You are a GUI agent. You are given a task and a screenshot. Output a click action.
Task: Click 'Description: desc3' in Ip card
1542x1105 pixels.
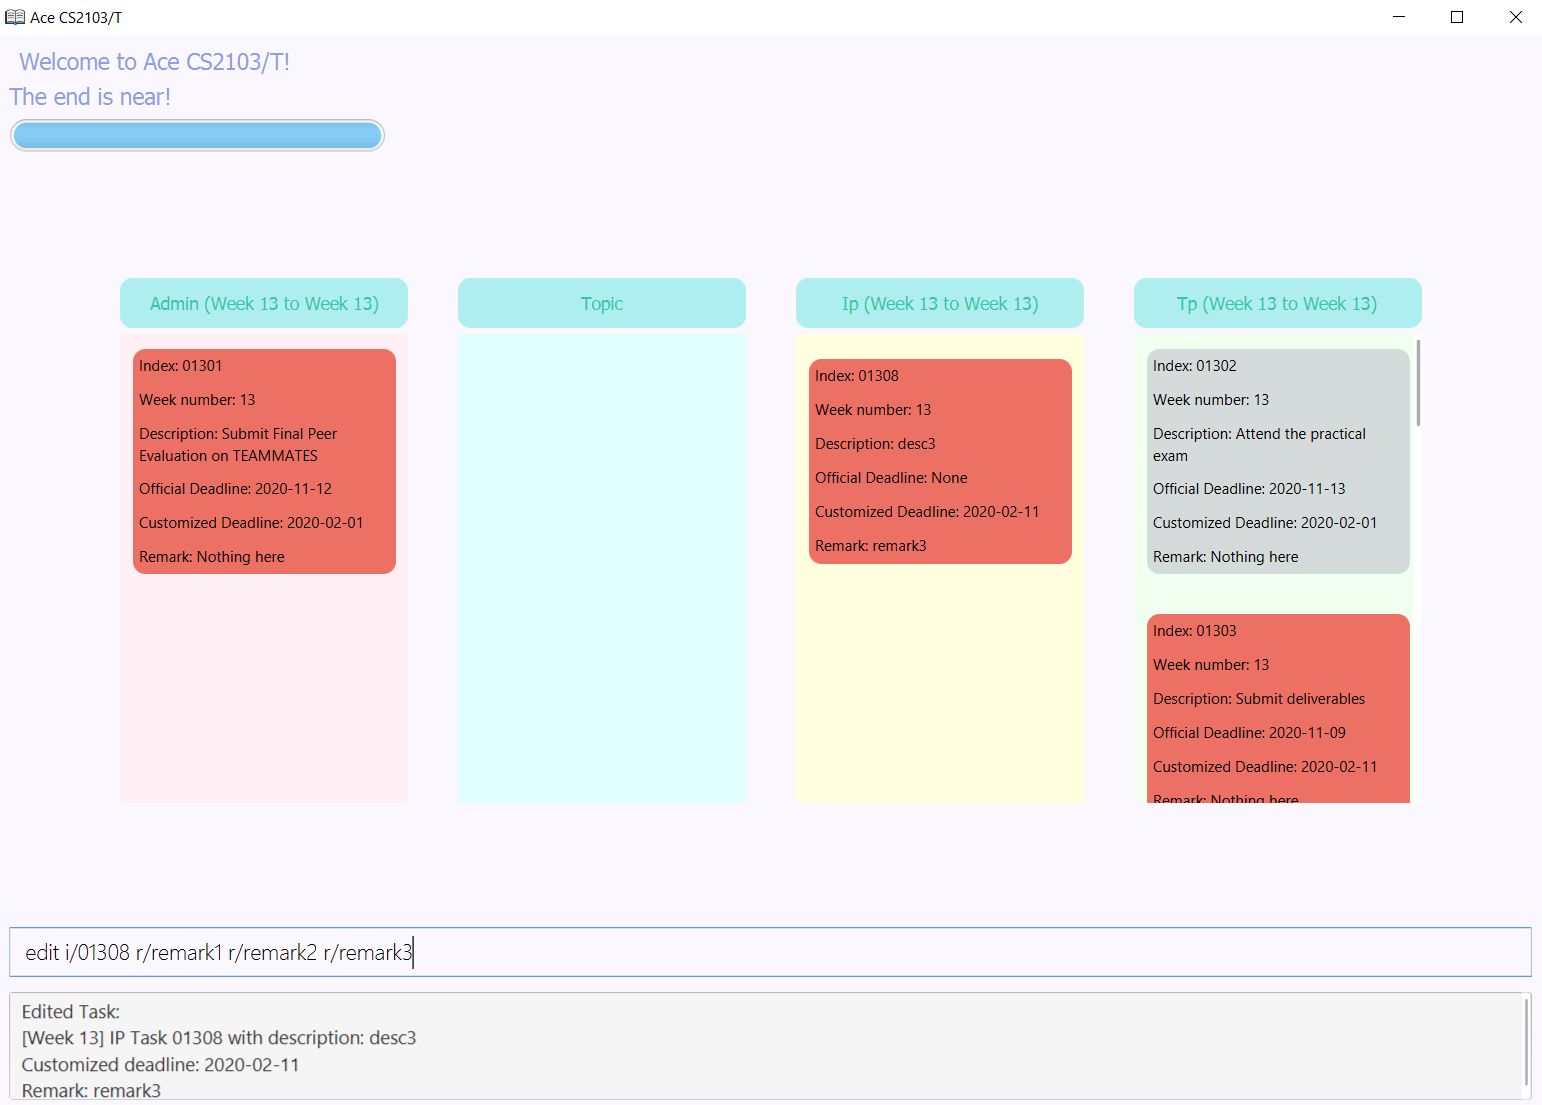pyautogui.click(x=875, y=444)
